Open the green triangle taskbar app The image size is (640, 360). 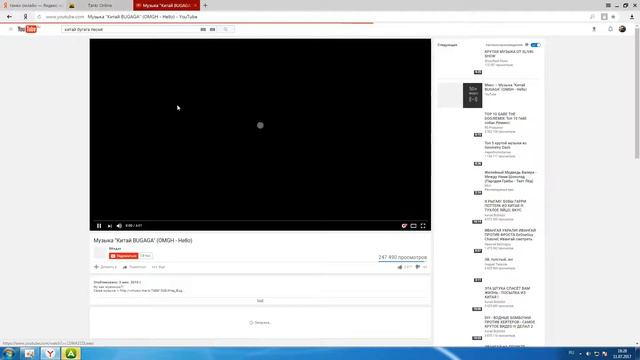(71, 353)
